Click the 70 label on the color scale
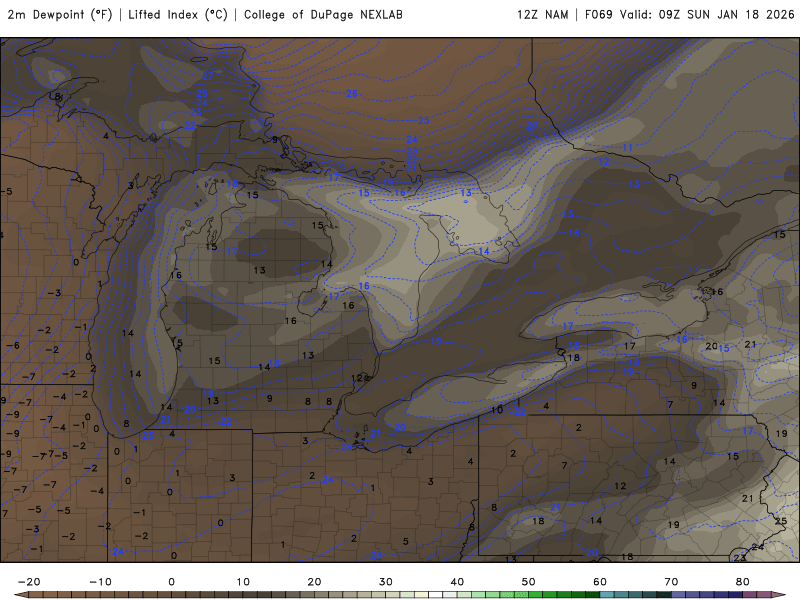800x600 pixels. [x=671, y=582]
